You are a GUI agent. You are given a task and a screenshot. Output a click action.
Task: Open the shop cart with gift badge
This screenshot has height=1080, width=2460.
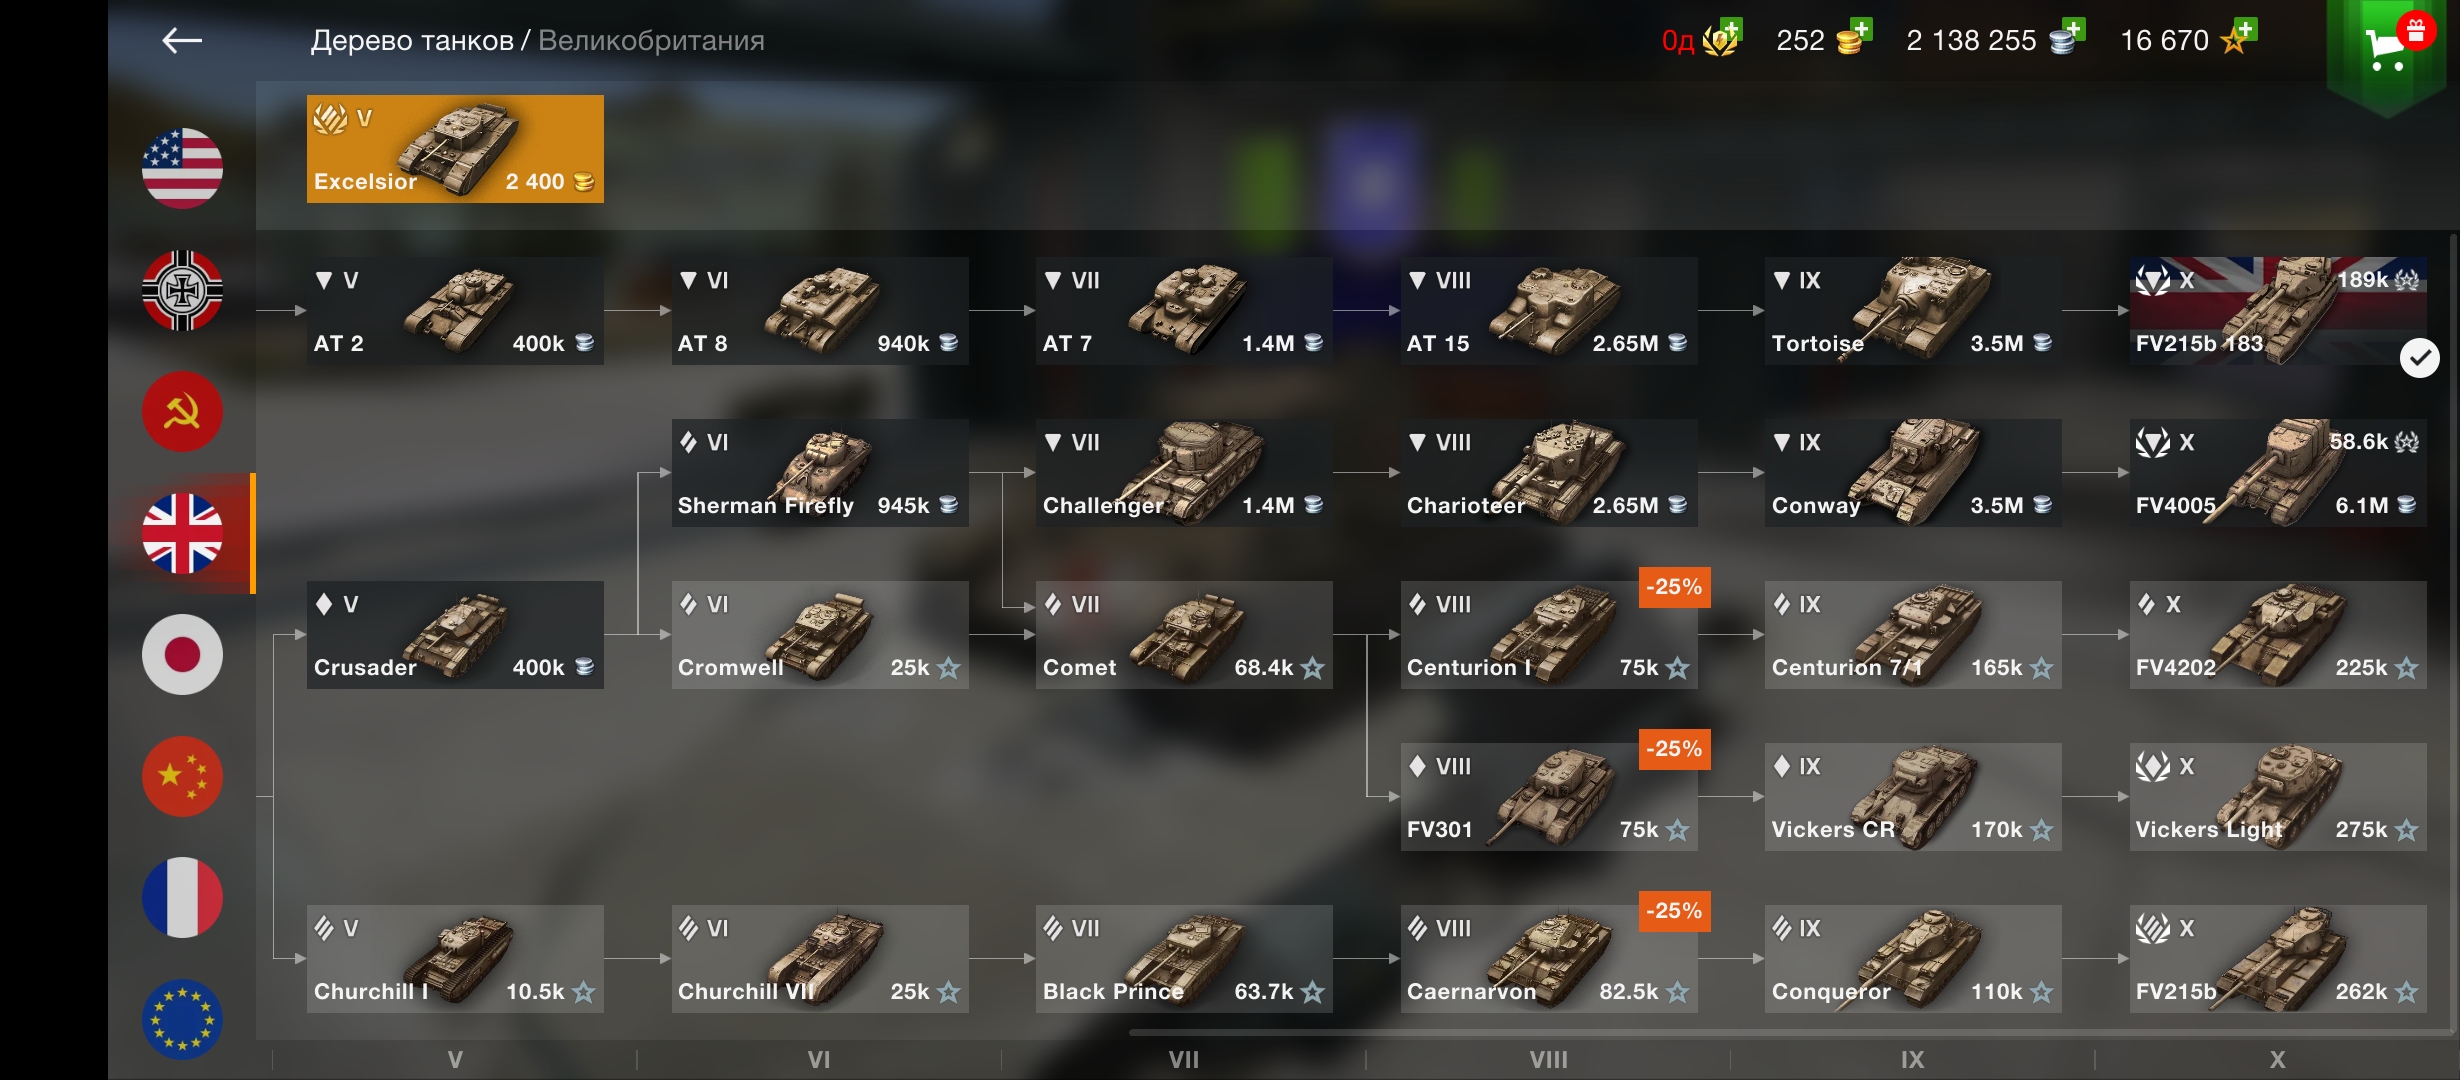click(x=2392, y=50)
